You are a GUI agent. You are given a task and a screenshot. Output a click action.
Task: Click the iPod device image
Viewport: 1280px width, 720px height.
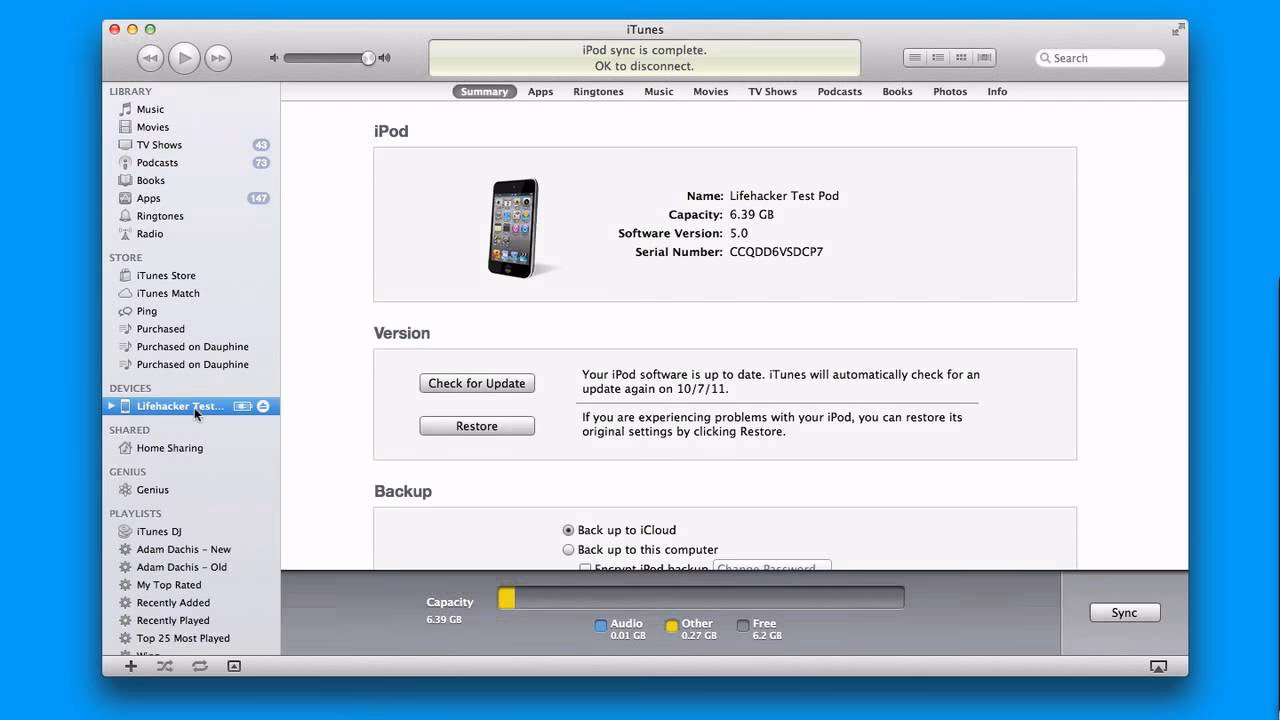(x=514, y=228)
